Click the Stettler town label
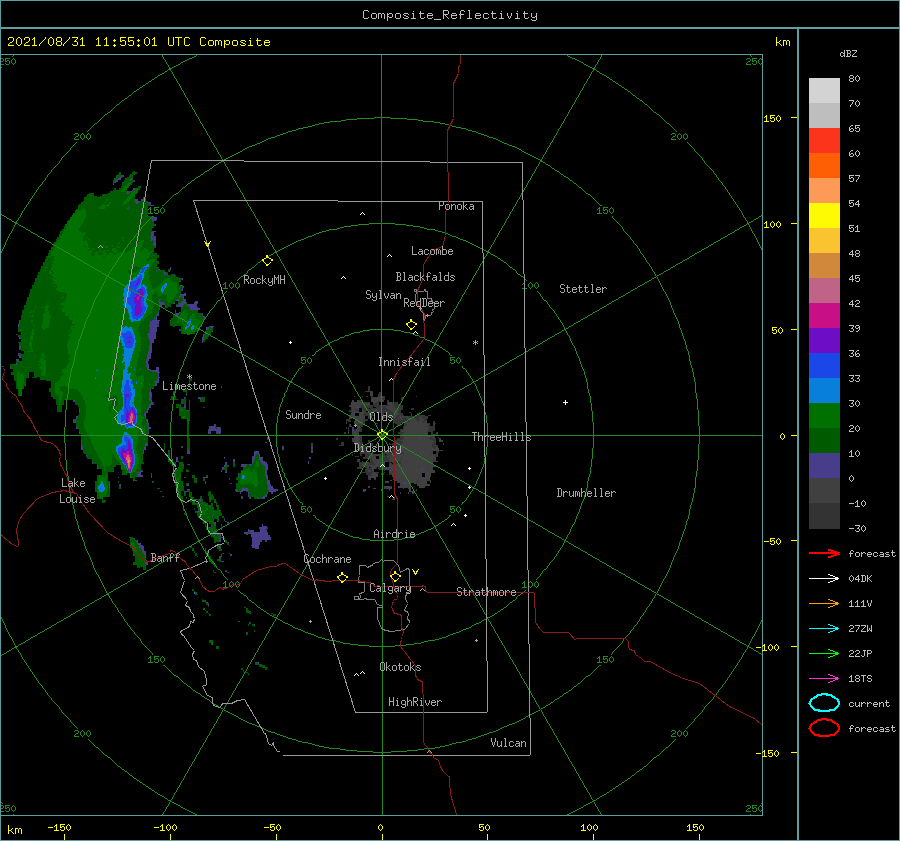The image size is (900, 841). pos(583,289)
